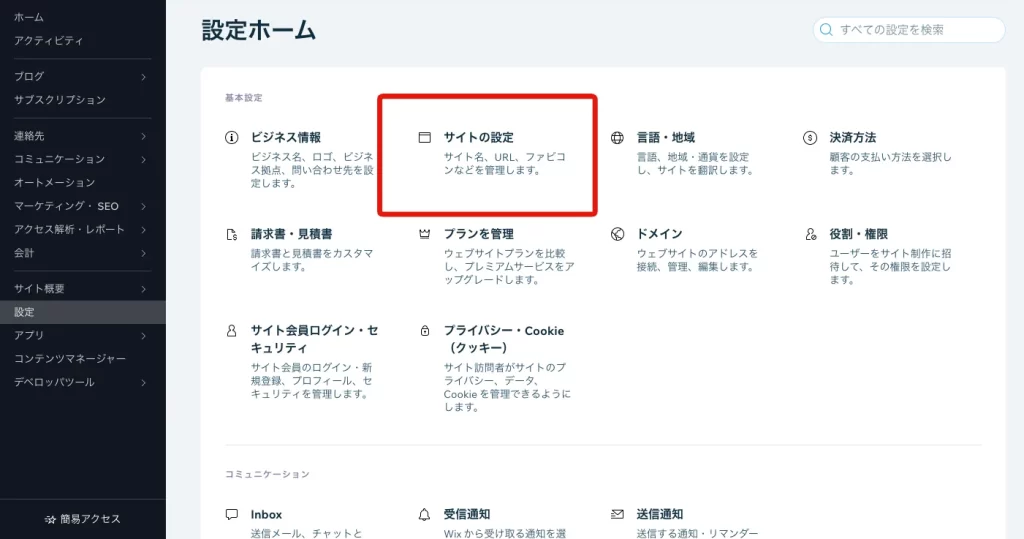Open the ビジネス情報 settings link

[285, 138]
